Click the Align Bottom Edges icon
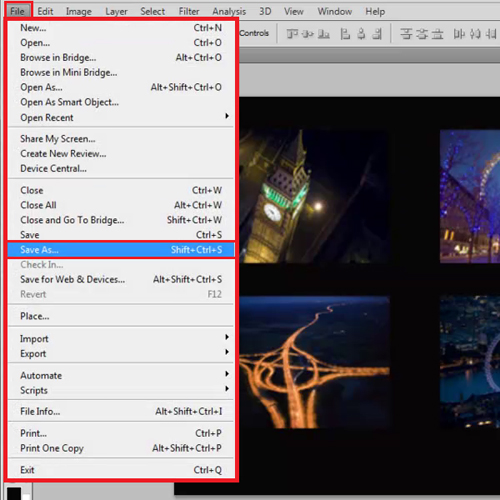The width and height of the screenshot is (500, 500). 324,34
